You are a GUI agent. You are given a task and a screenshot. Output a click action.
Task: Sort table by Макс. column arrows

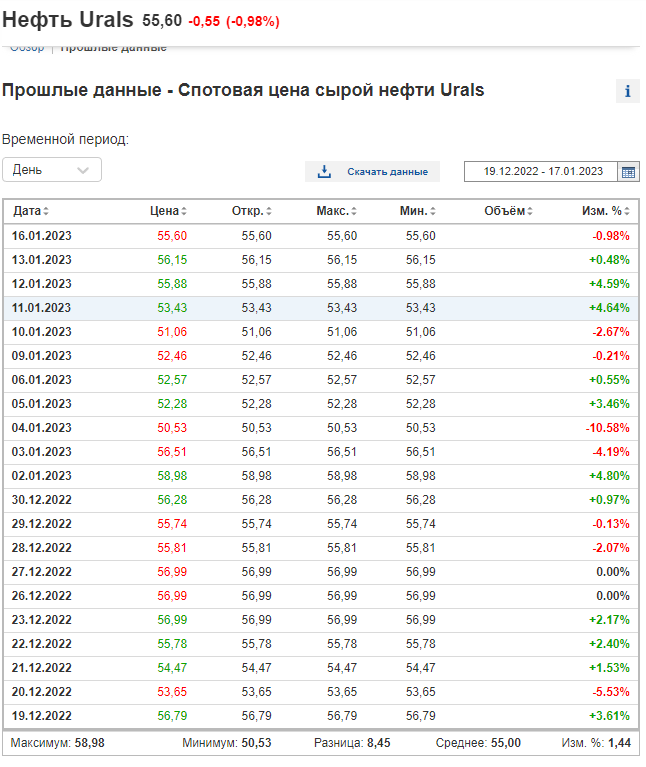click(x=354, y=211)
